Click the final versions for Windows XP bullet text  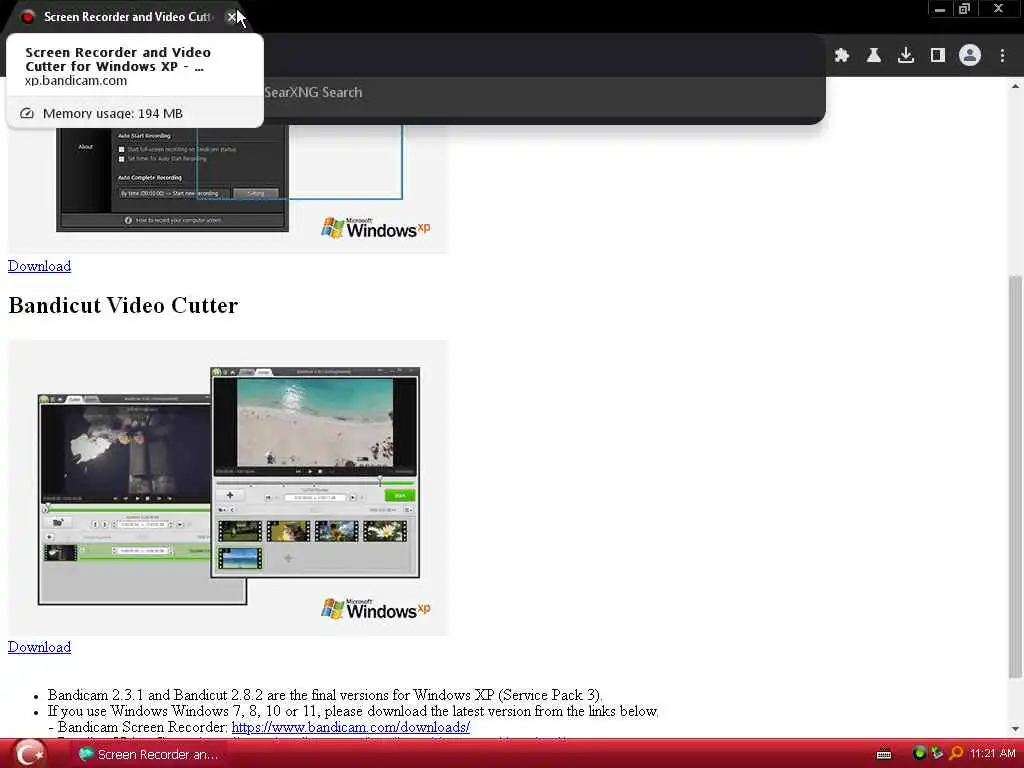click(325, 695)
